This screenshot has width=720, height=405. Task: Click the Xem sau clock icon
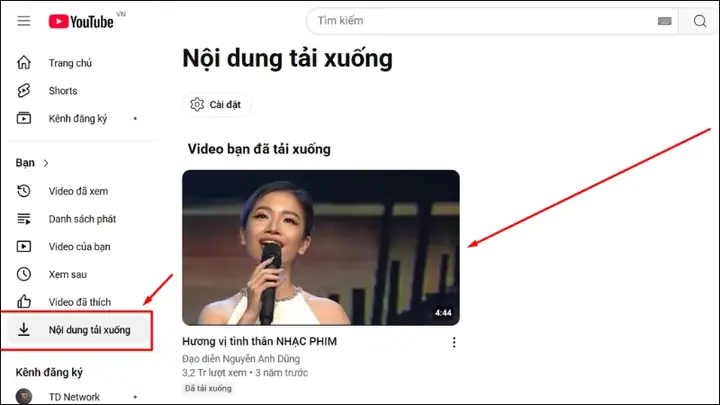(x=24, y=274)
